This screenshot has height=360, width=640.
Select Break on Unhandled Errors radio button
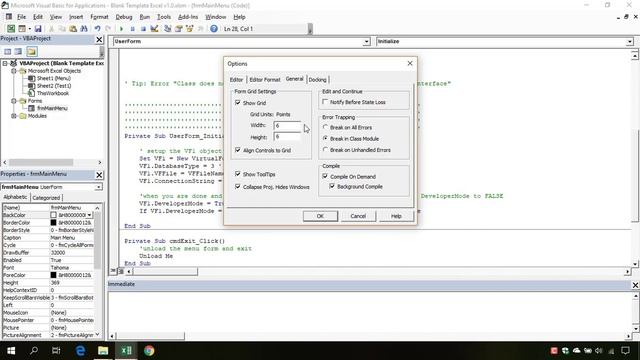[x=325, y=150]
